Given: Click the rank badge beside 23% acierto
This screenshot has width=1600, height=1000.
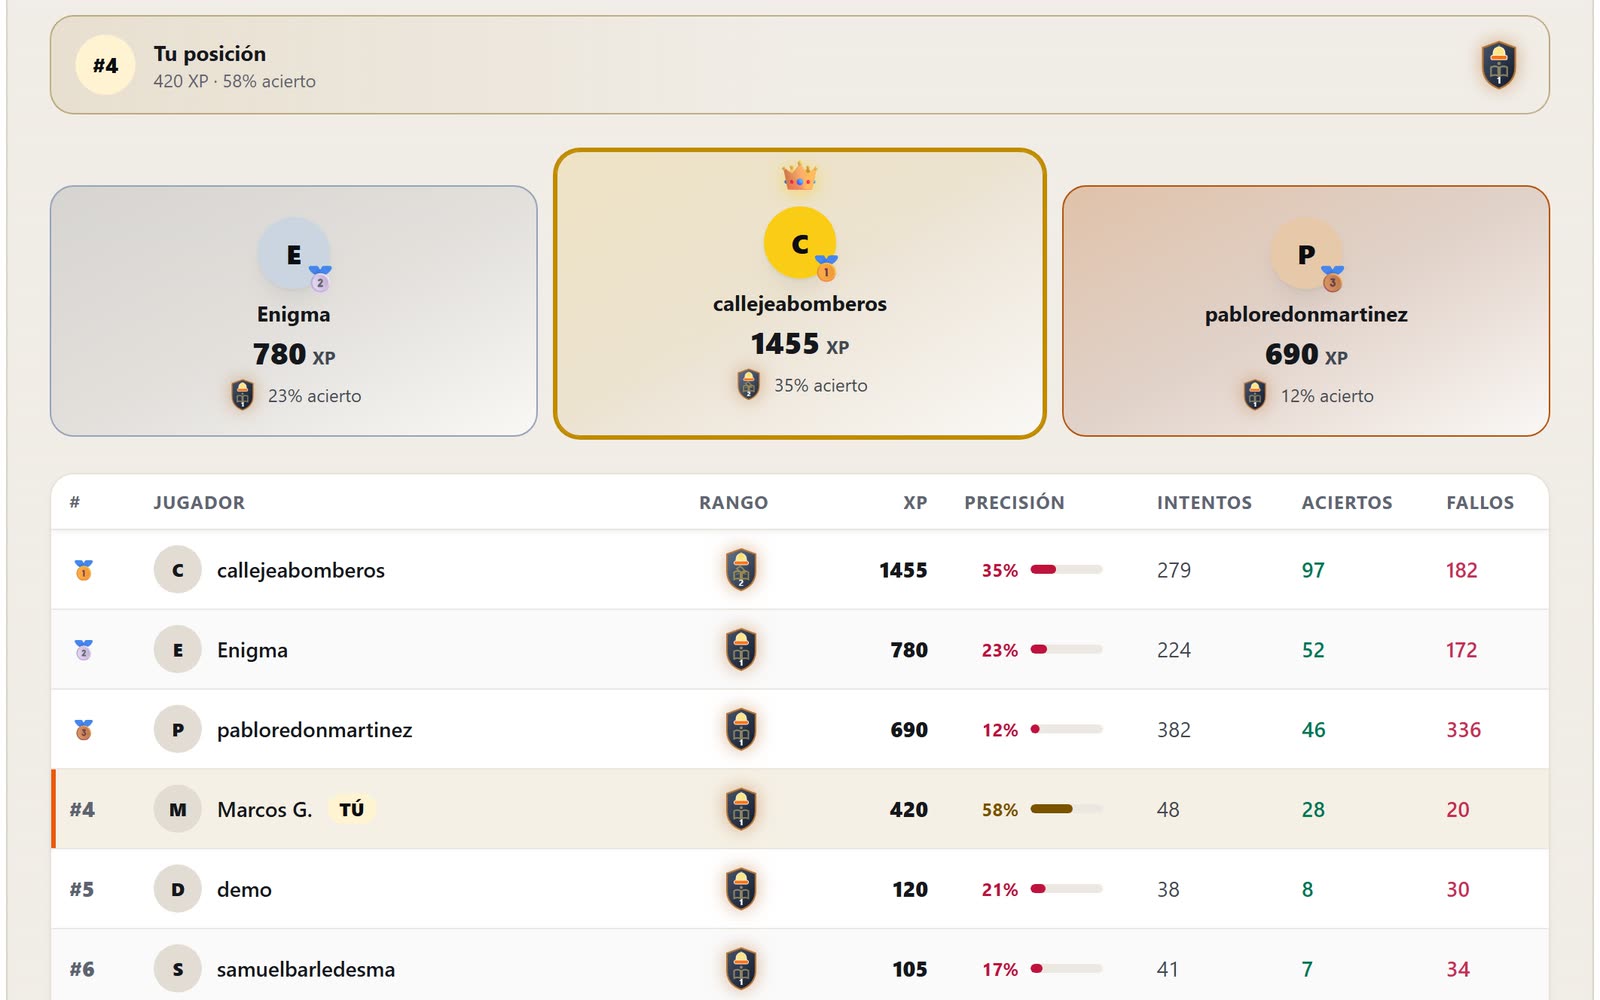Looking at the screenshot, I should pos(242,395).
